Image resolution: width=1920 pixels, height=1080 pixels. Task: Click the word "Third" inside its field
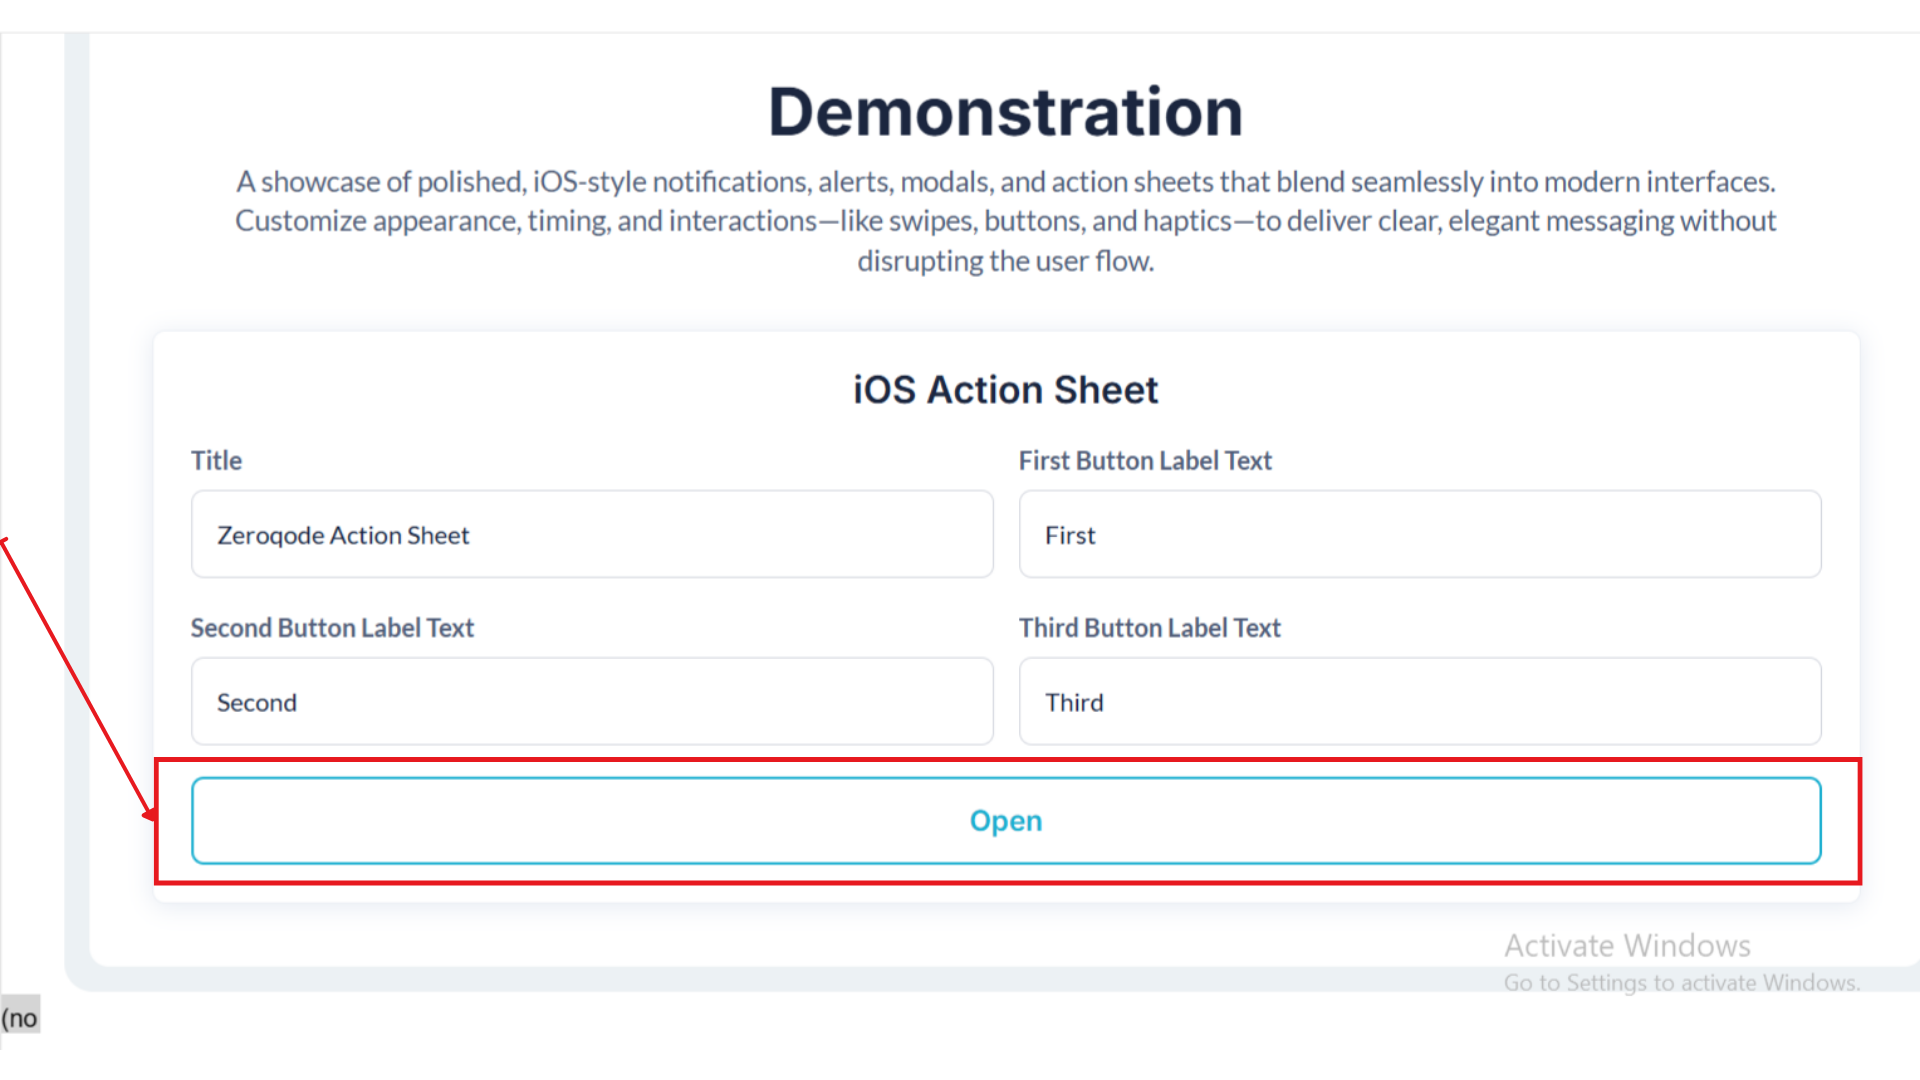point(1074,703)
